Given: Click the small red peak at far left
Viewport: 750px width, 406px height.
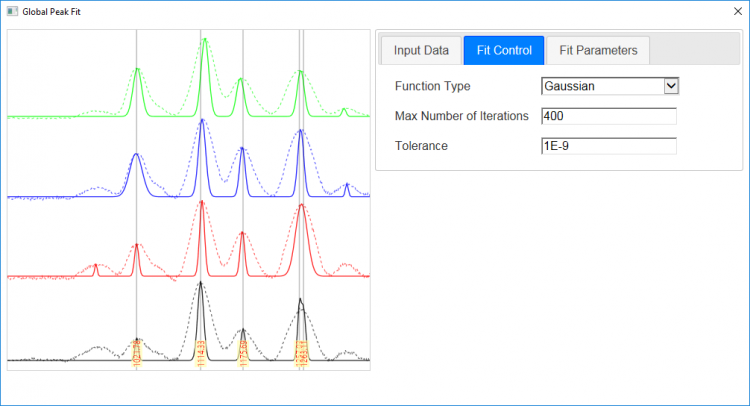Looking at the screenshot, I should (x=95, y=267).
